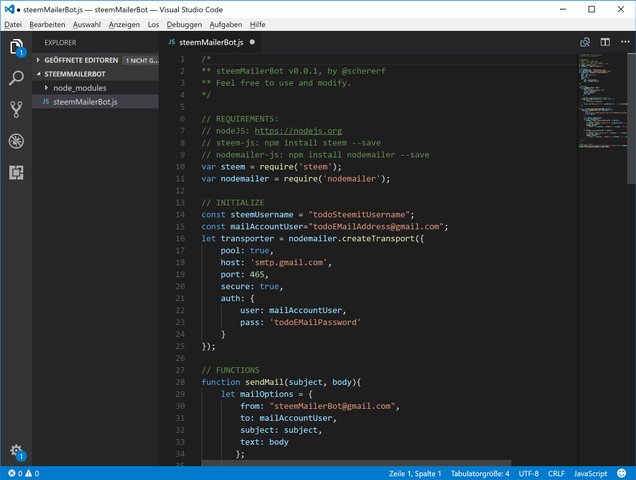Click open changes icon in editor toolbar
The height and width of the screenshot is (480, 636).
coord(585,42)
